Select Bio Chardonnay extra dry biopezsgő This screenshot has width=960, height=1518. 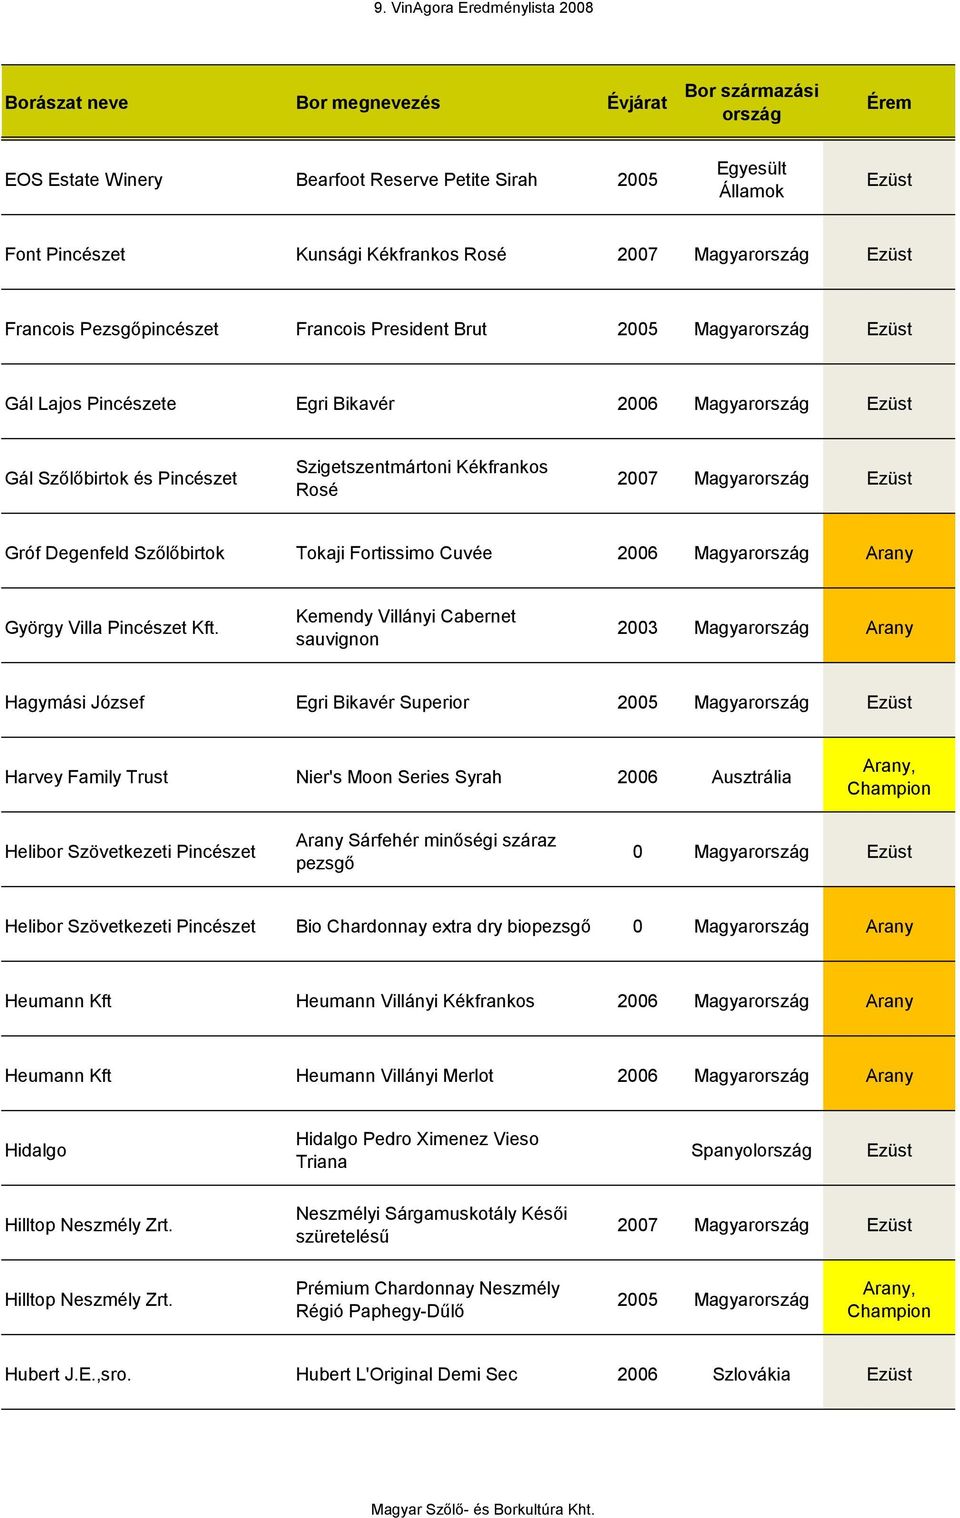point(443,926)
